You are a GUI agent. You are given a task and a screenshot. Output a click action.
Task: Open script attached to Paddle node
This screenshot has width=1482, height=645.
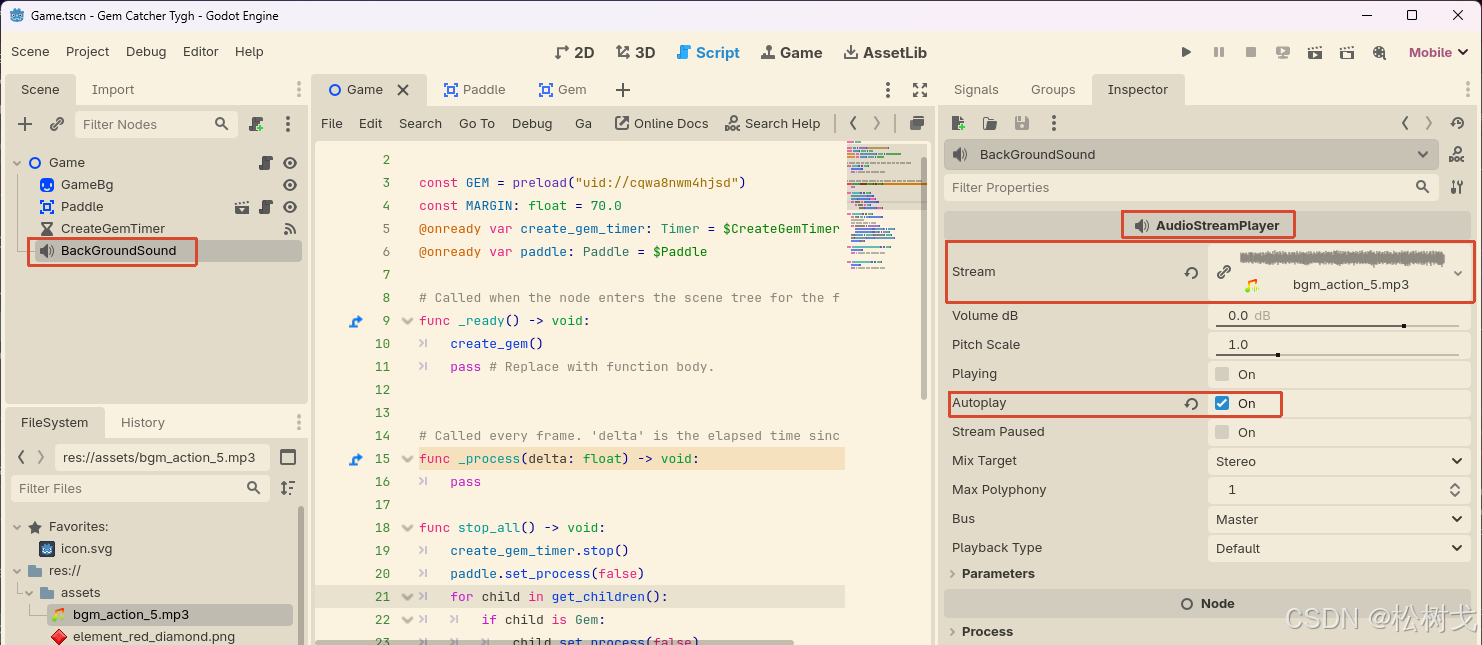[x=266, y=207]
